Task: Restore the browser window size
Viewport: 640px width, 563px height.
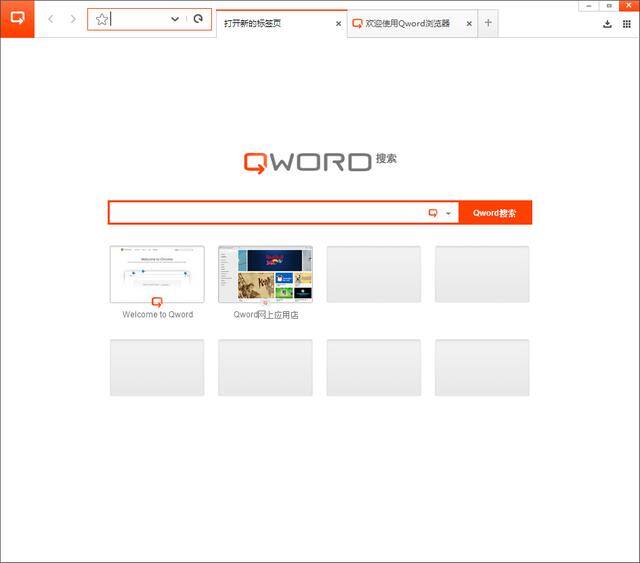Action: click(609, 6)
